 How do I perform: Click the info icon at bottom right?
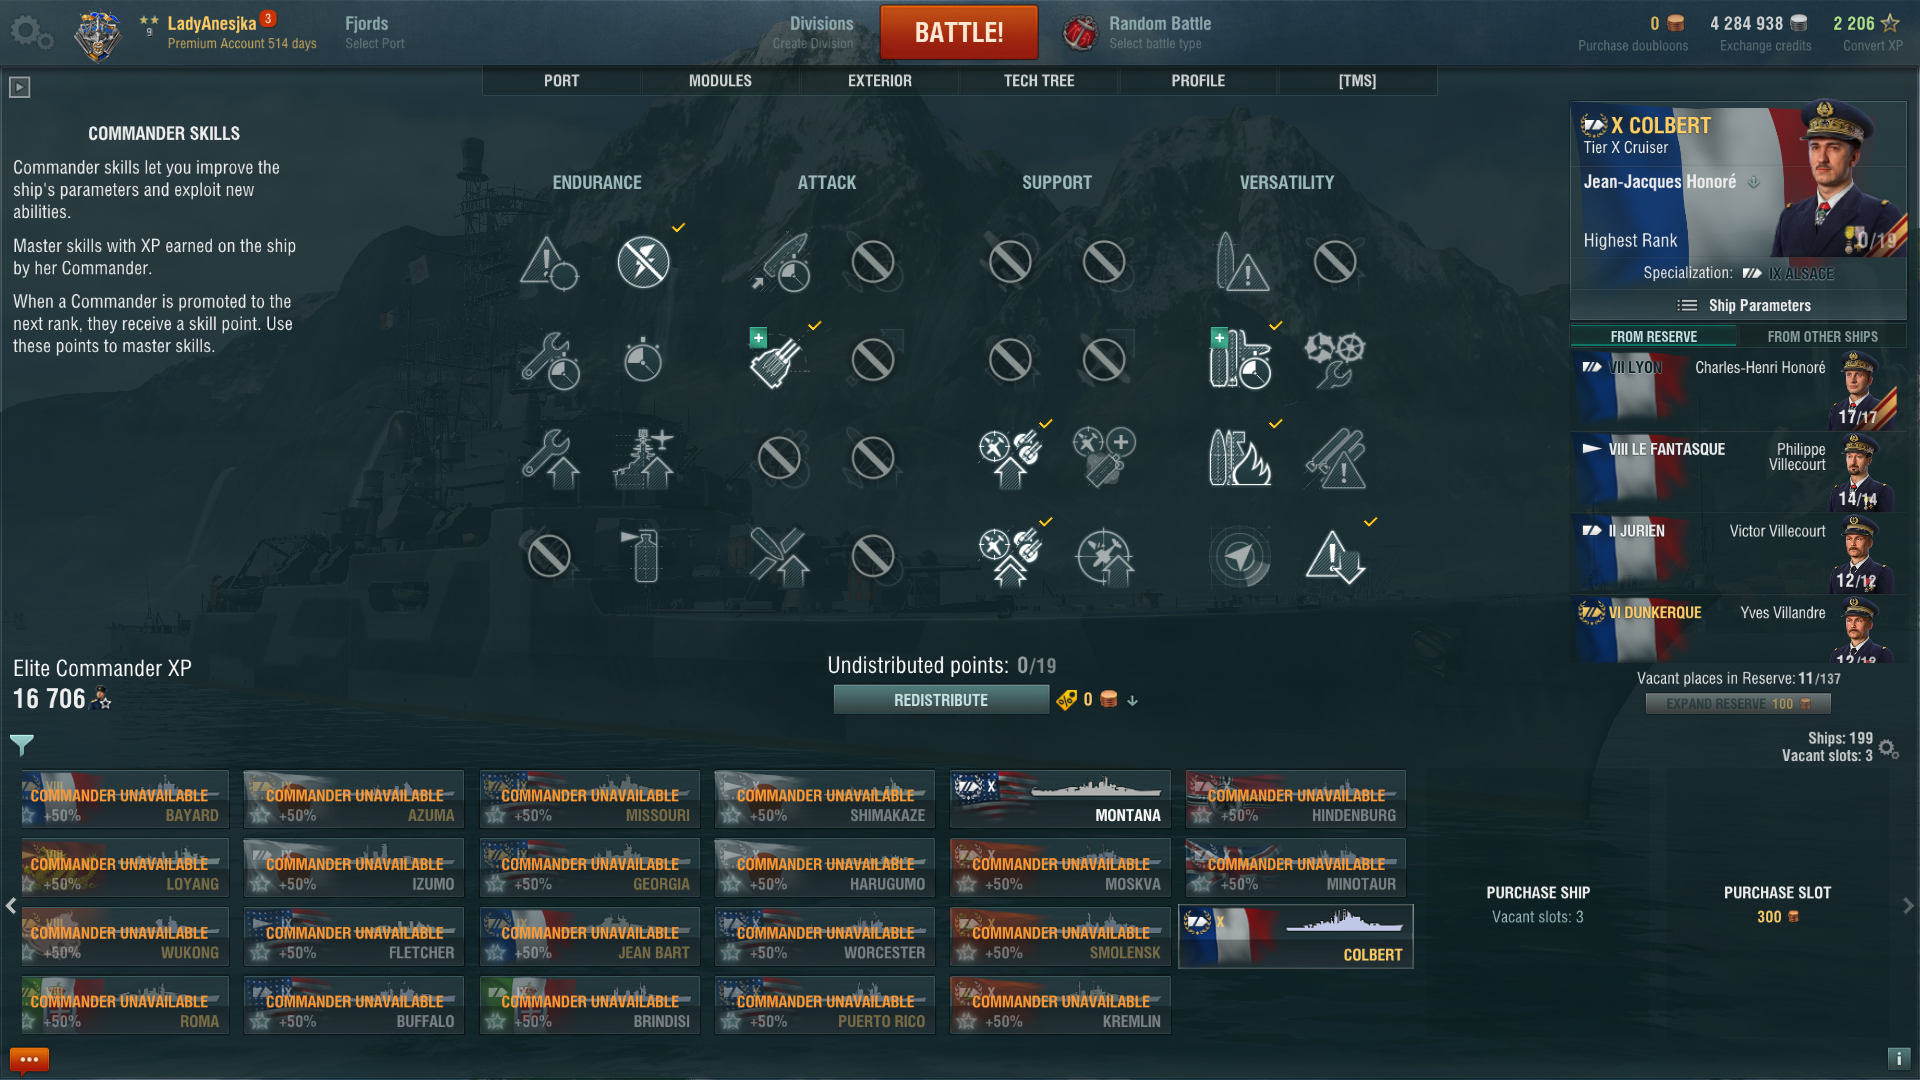click(1898, 1058)
